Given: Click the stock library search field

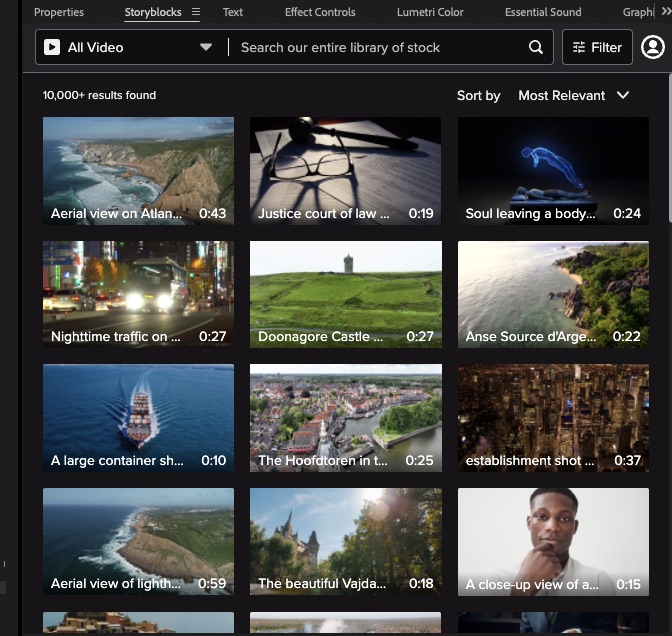Looking at the screenshot, I should coord(380,47).
